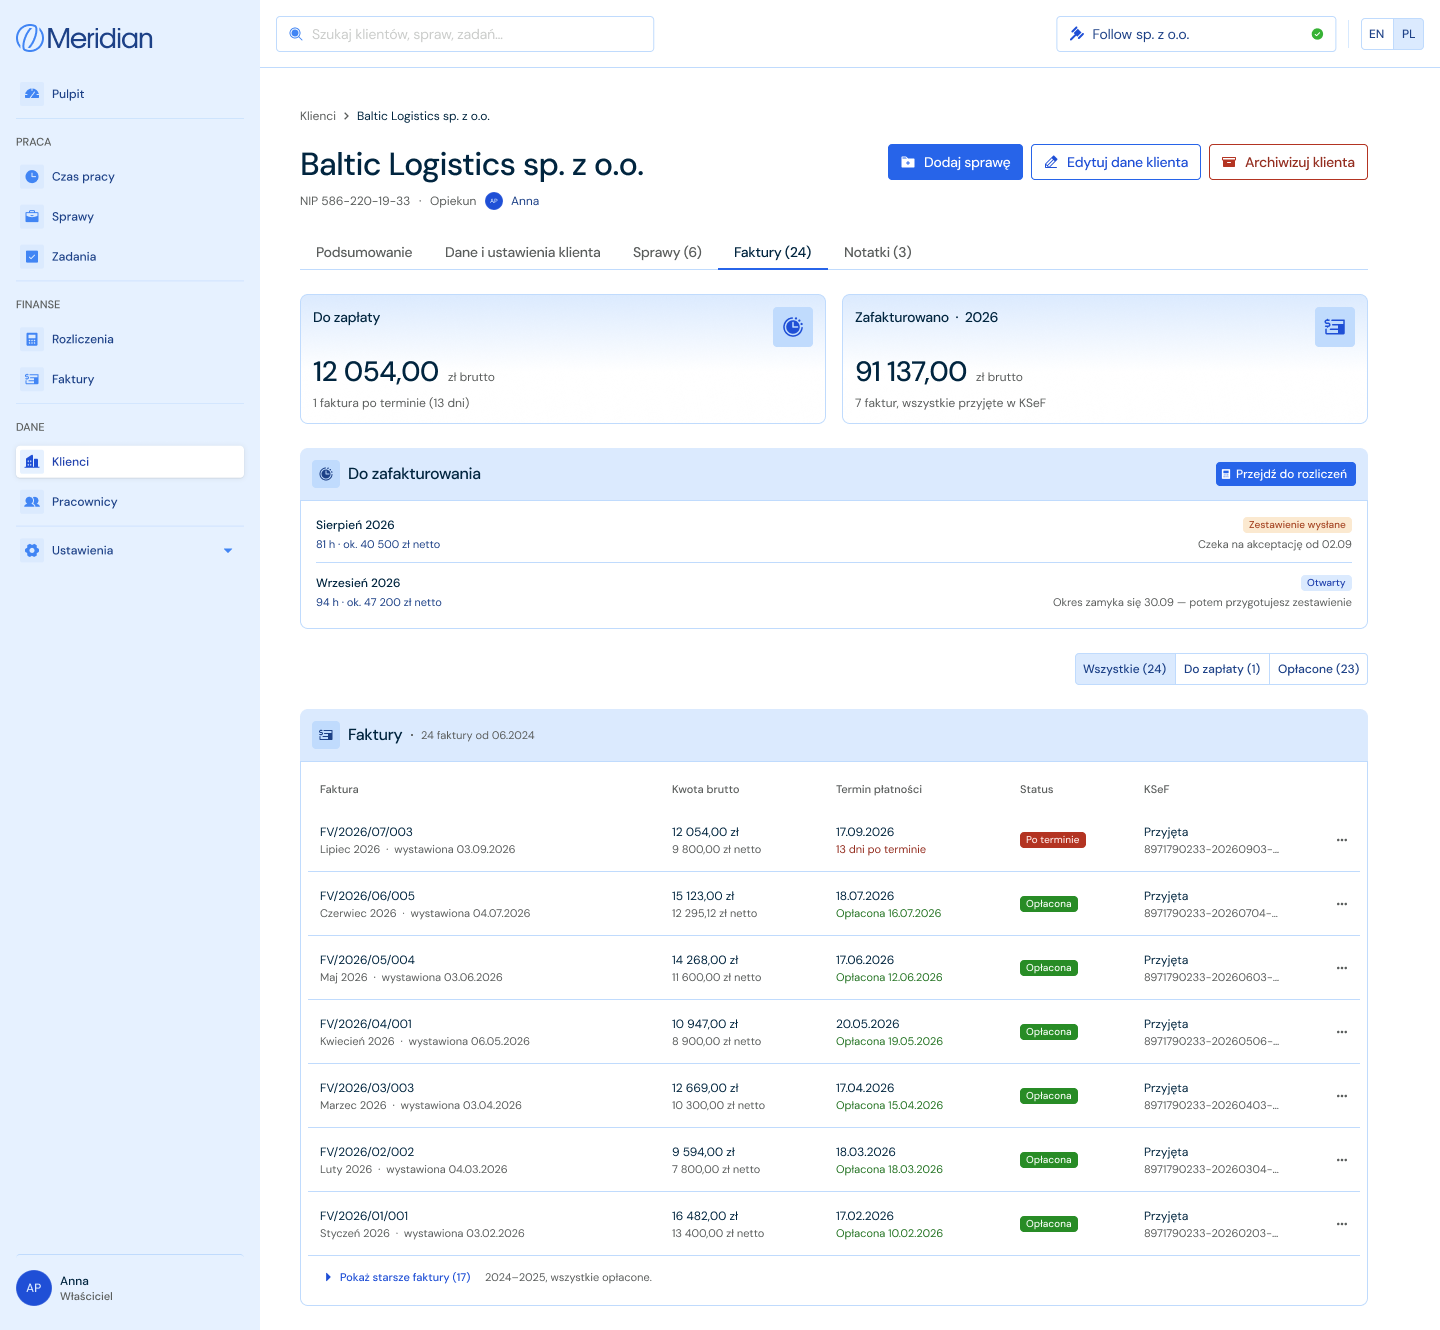
Task: Open the Wrzesień 2026 billing period
Action: tap(834, 592)
